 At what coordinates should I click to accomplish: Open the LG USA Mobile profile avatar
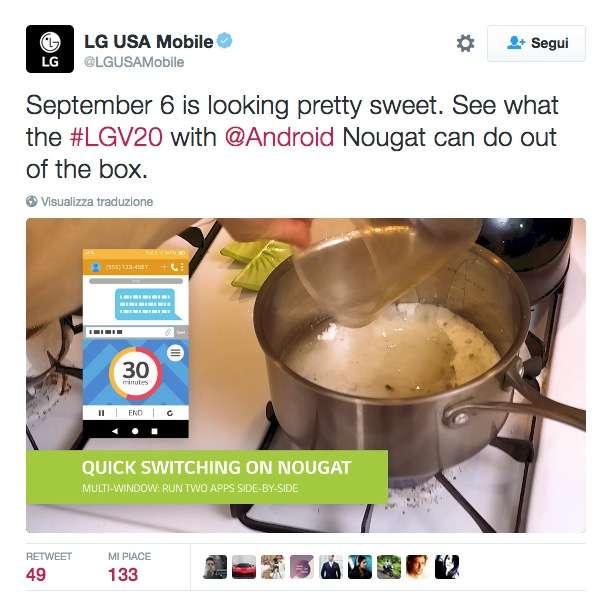pos(50,49)
